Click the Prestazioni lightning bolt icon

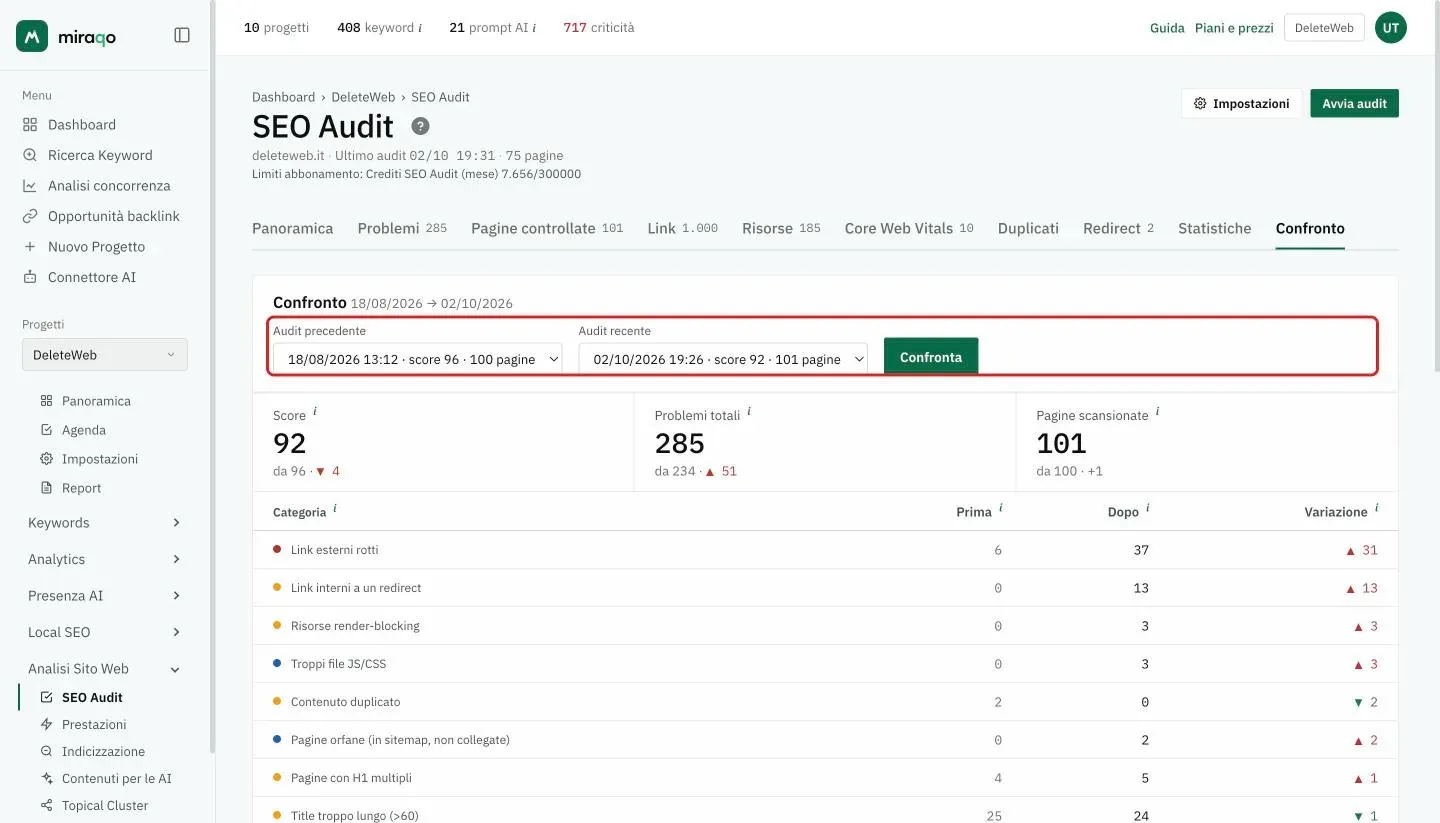point(46,724)
